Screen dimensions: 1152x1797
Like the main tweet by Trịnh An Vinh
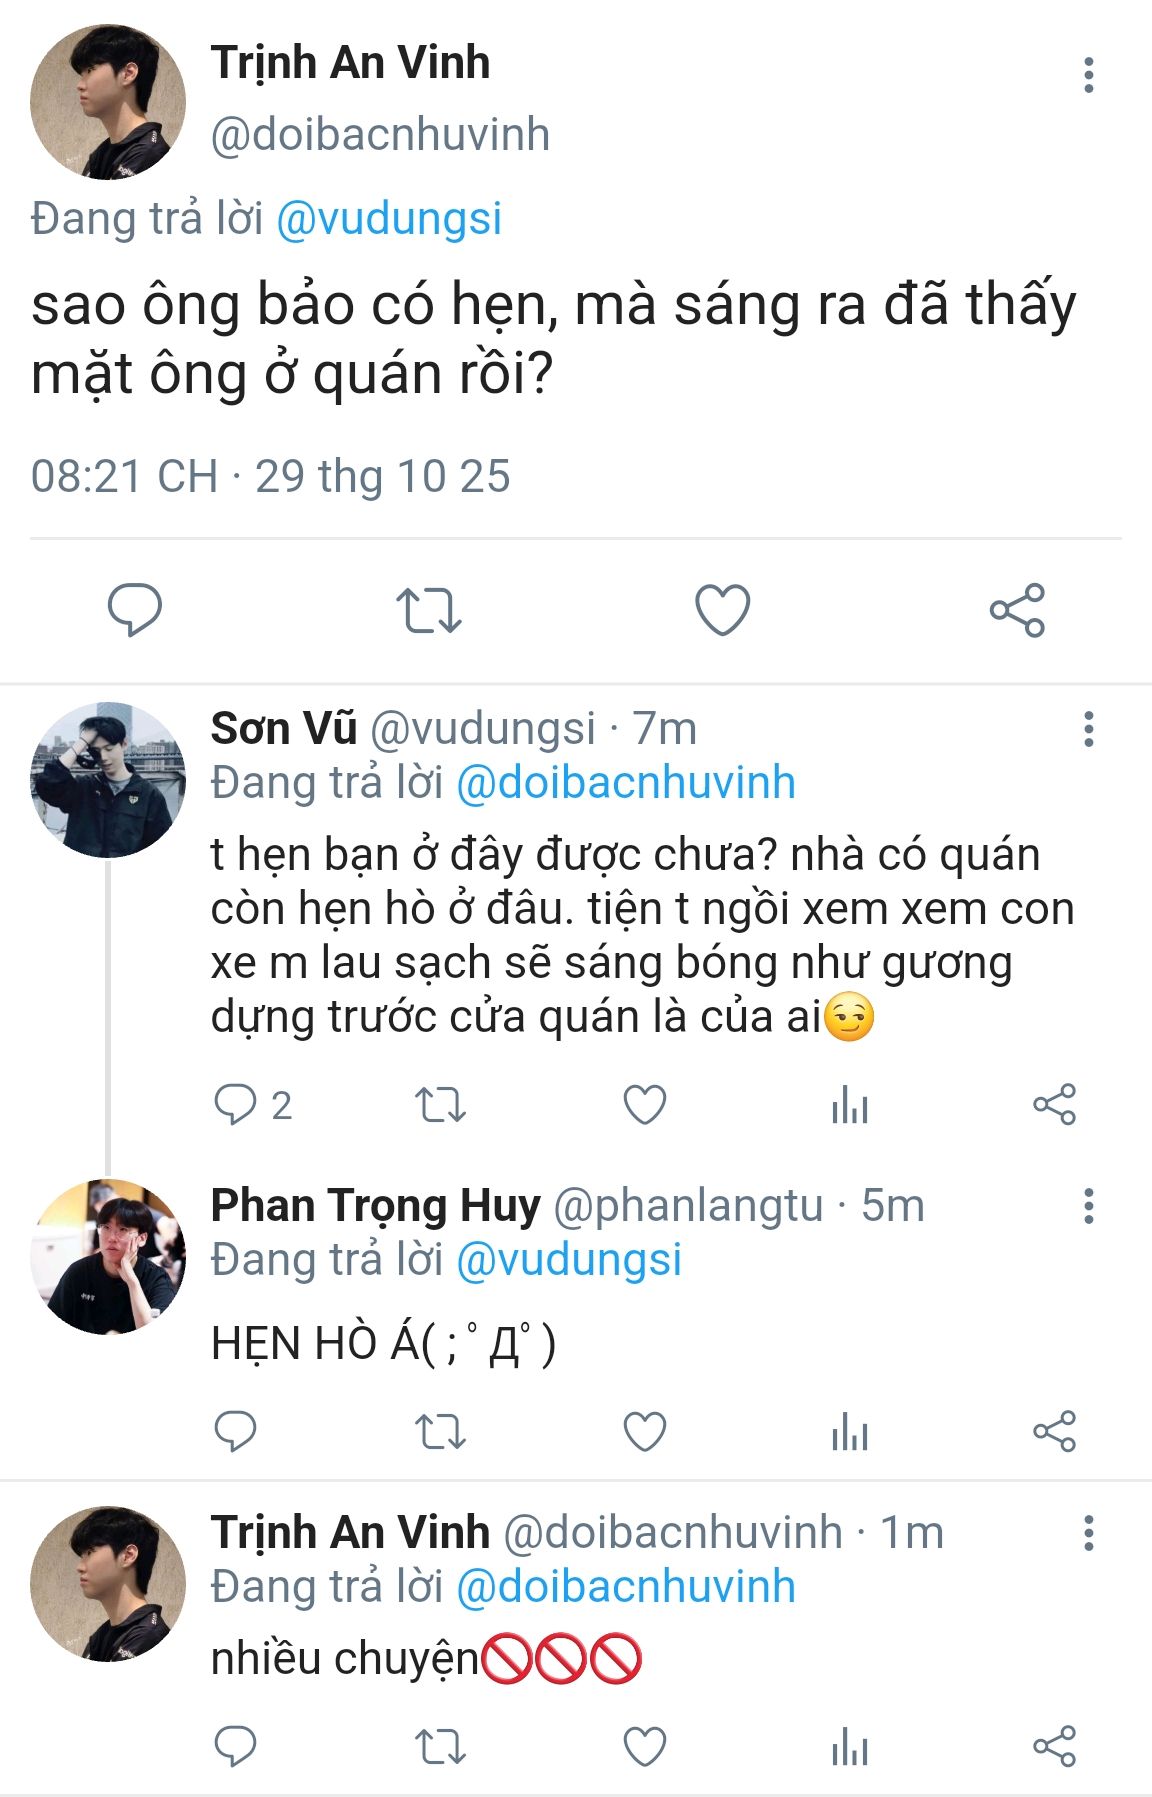coord(722,609)
